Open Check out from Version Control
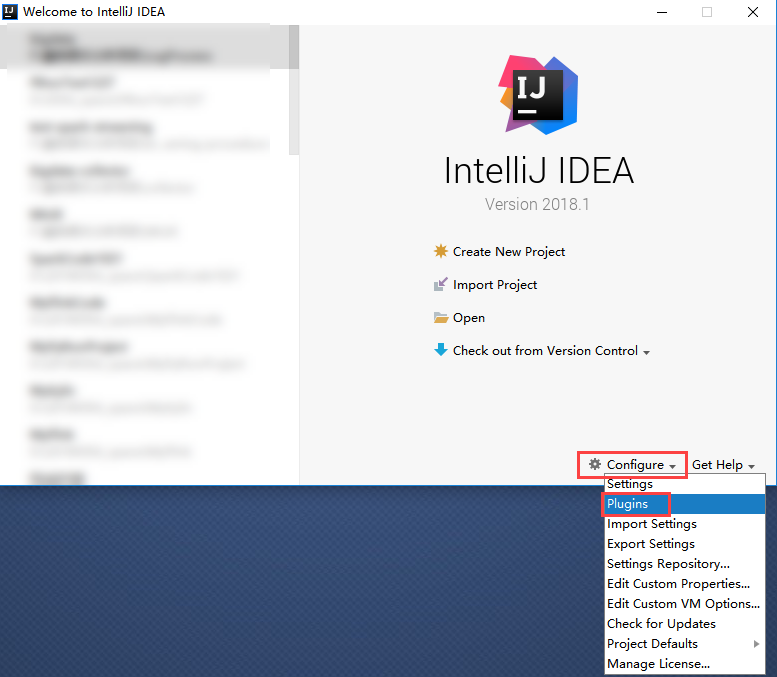 tap(545, 351)
